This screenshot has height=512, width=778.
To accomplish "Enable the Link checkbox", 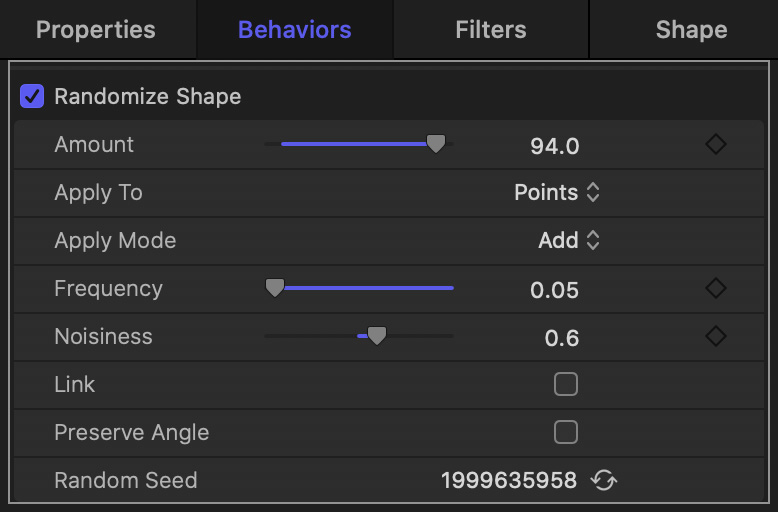I will (x=566, y=384).
